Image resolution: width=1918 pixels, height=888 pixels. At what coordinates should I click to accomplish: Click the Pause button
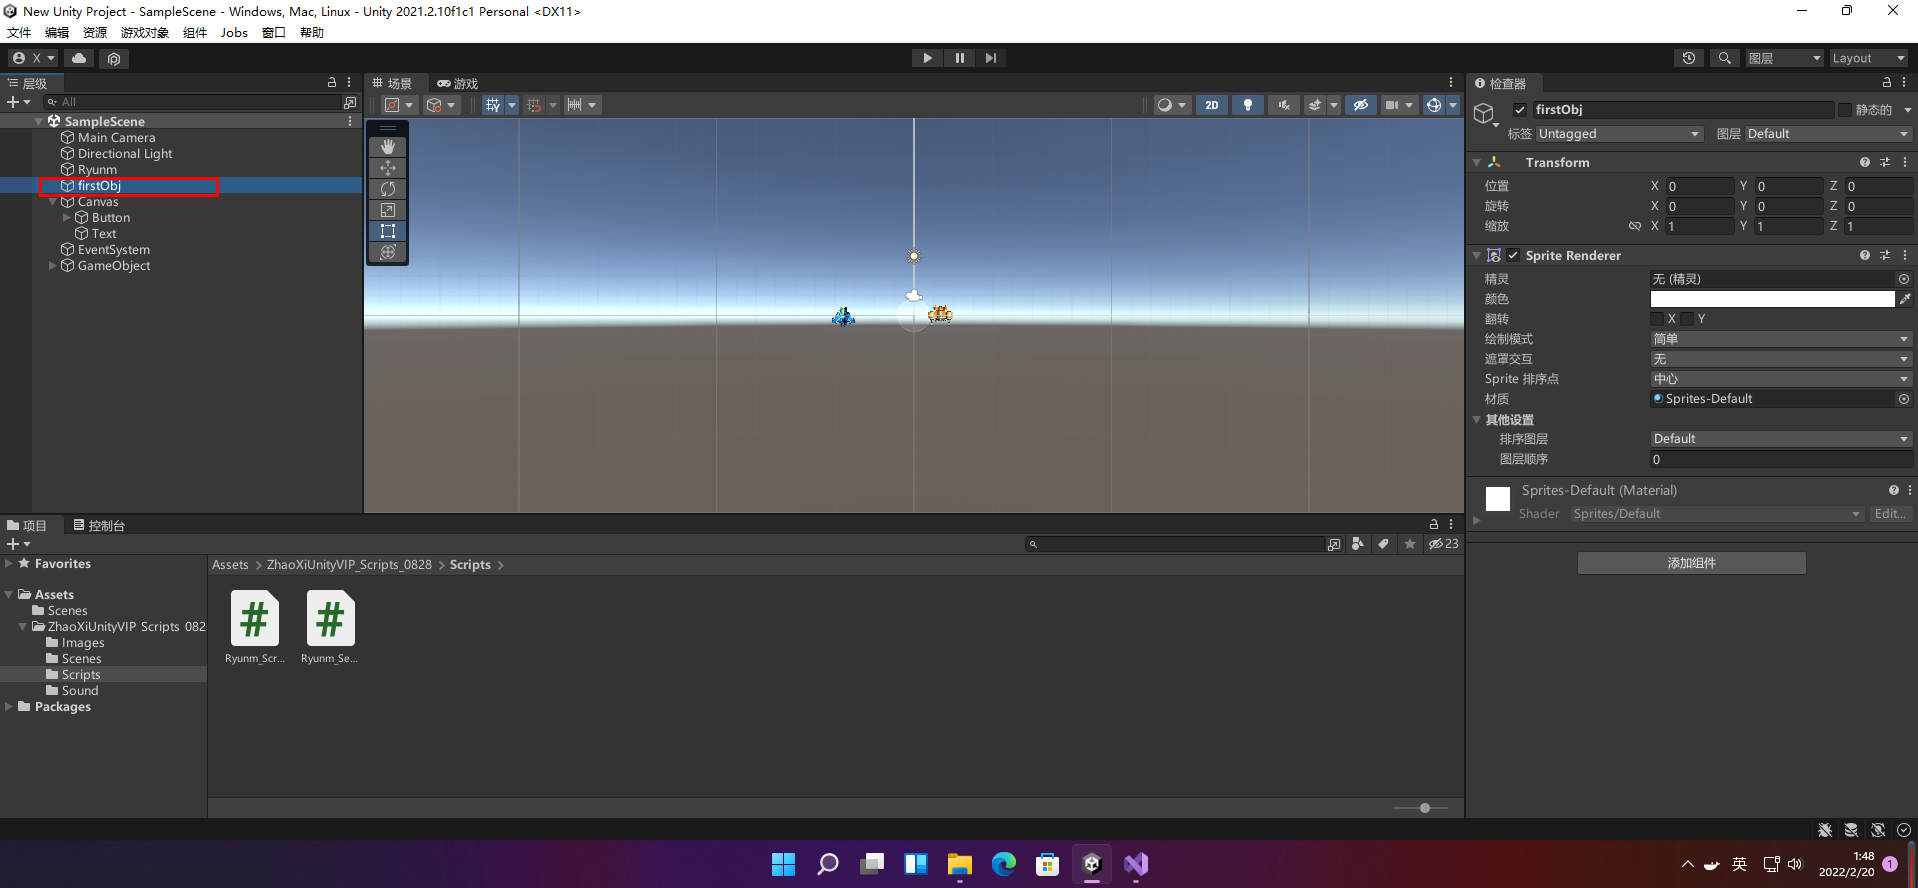(x=959, y=58)
